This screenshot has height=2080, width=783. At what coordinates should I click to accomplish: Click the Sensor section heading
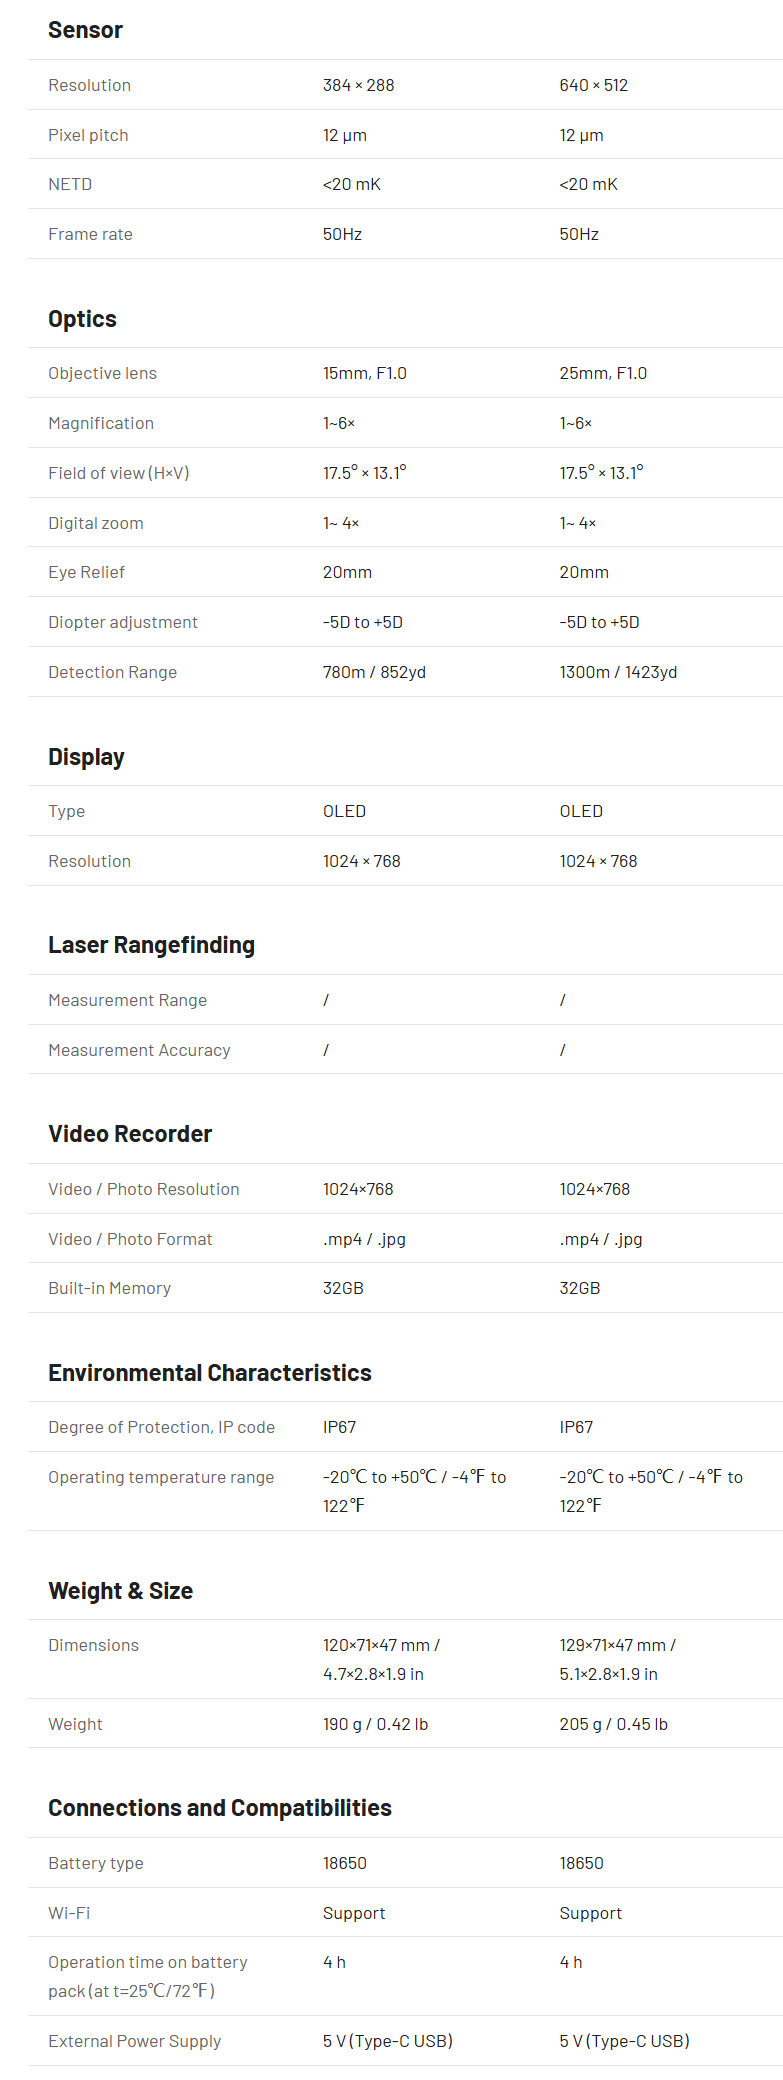tap(85, 30)
